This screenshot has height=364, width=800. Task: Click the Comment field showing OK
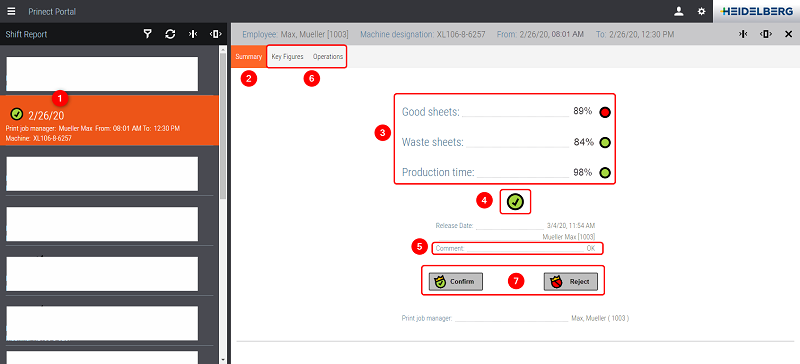516,248
